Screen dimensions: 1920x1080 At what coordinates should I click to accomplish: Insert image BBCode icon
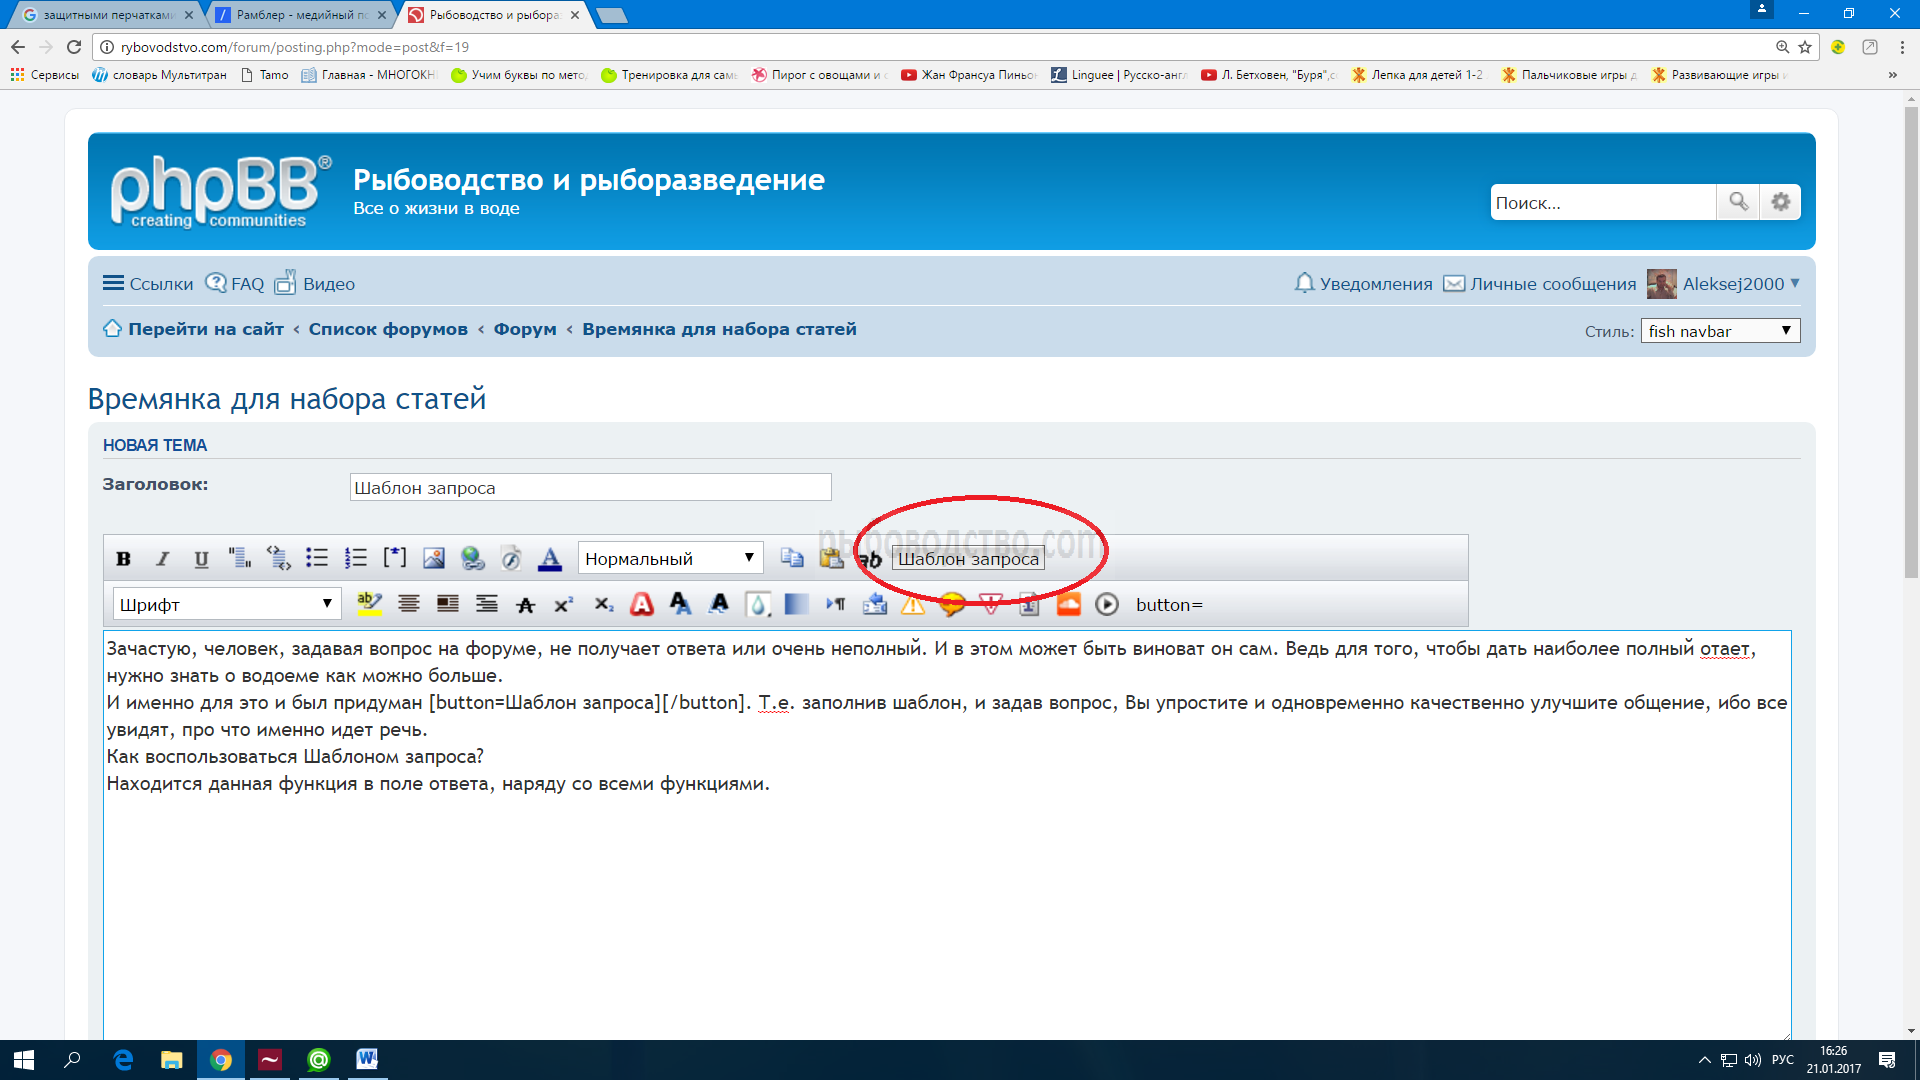433,558
